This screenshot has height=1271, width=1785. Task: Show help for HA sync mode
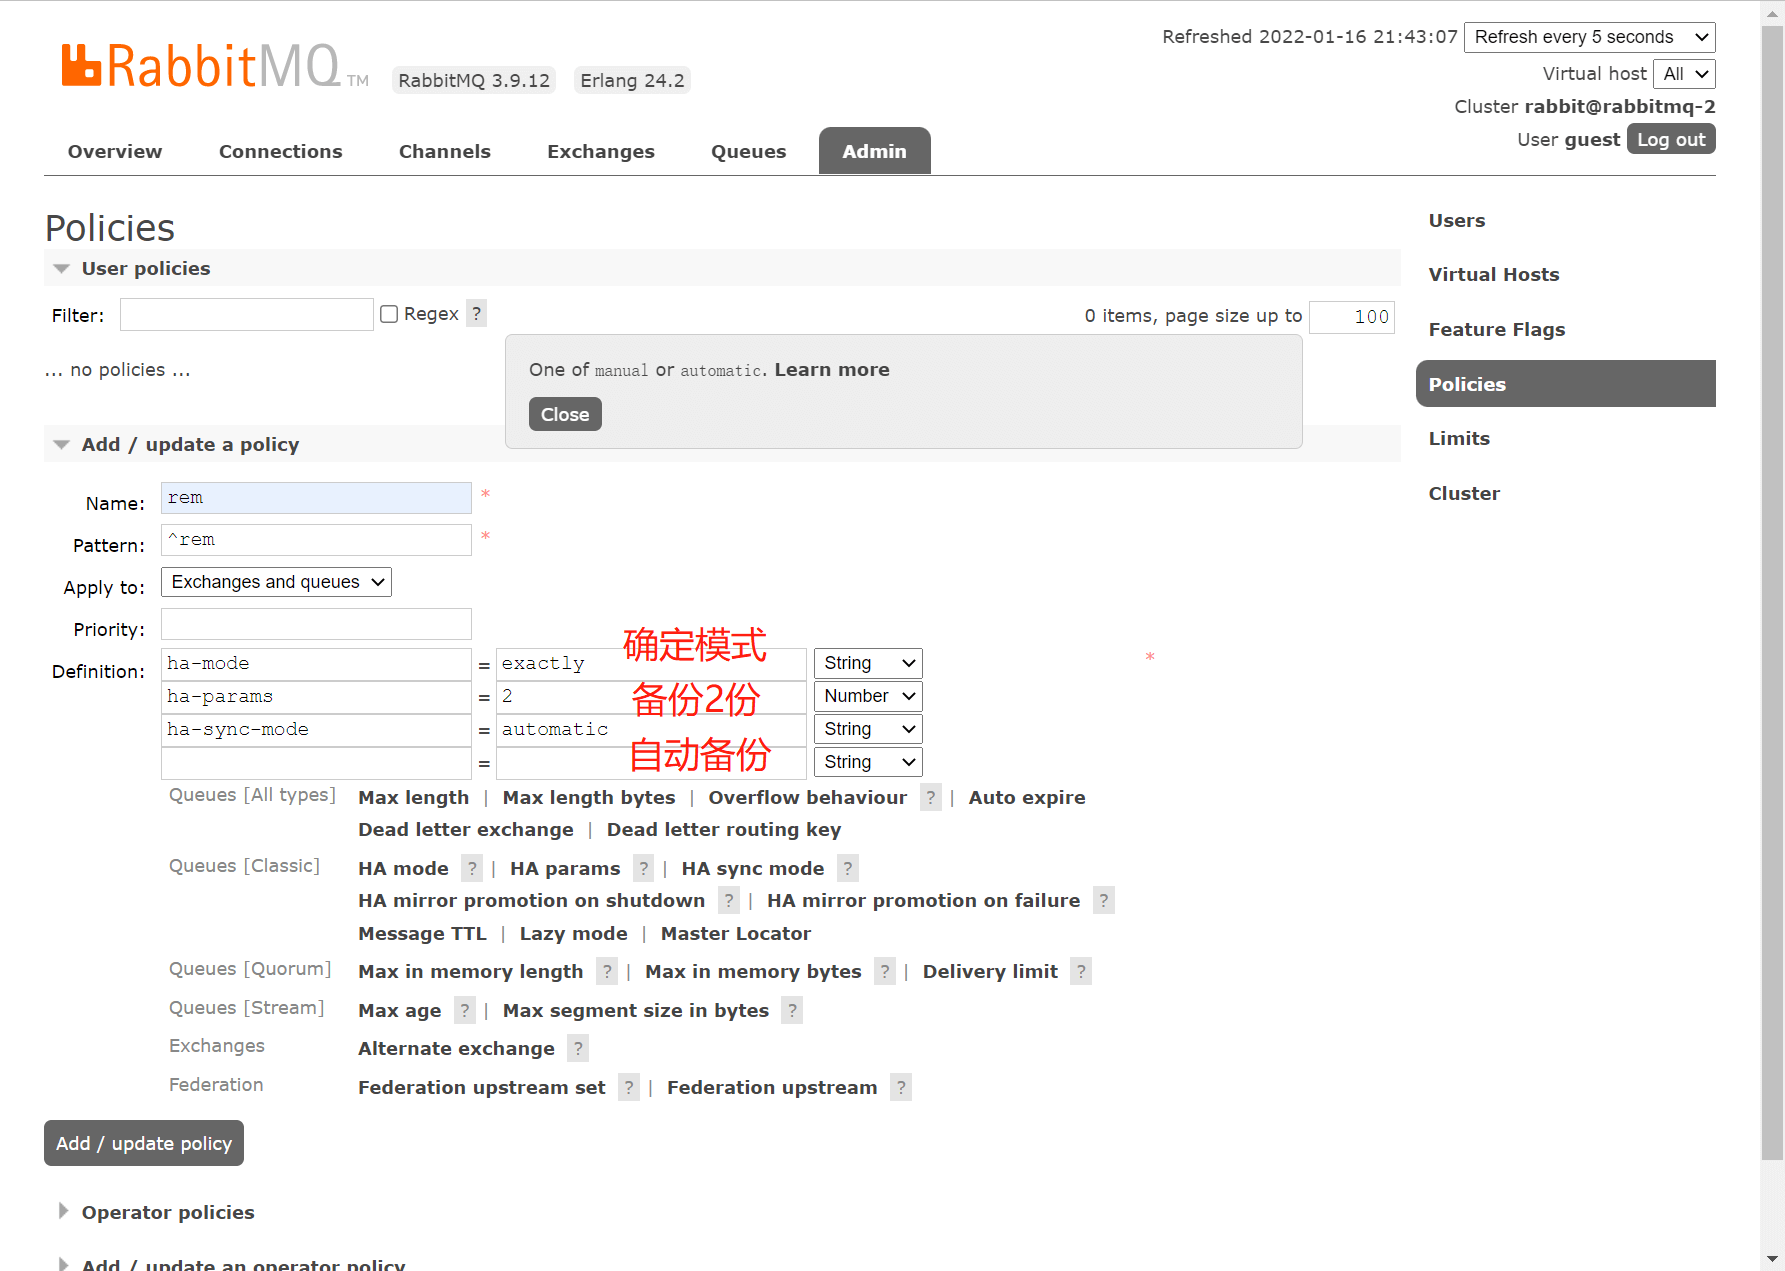(x=848, y=869)
